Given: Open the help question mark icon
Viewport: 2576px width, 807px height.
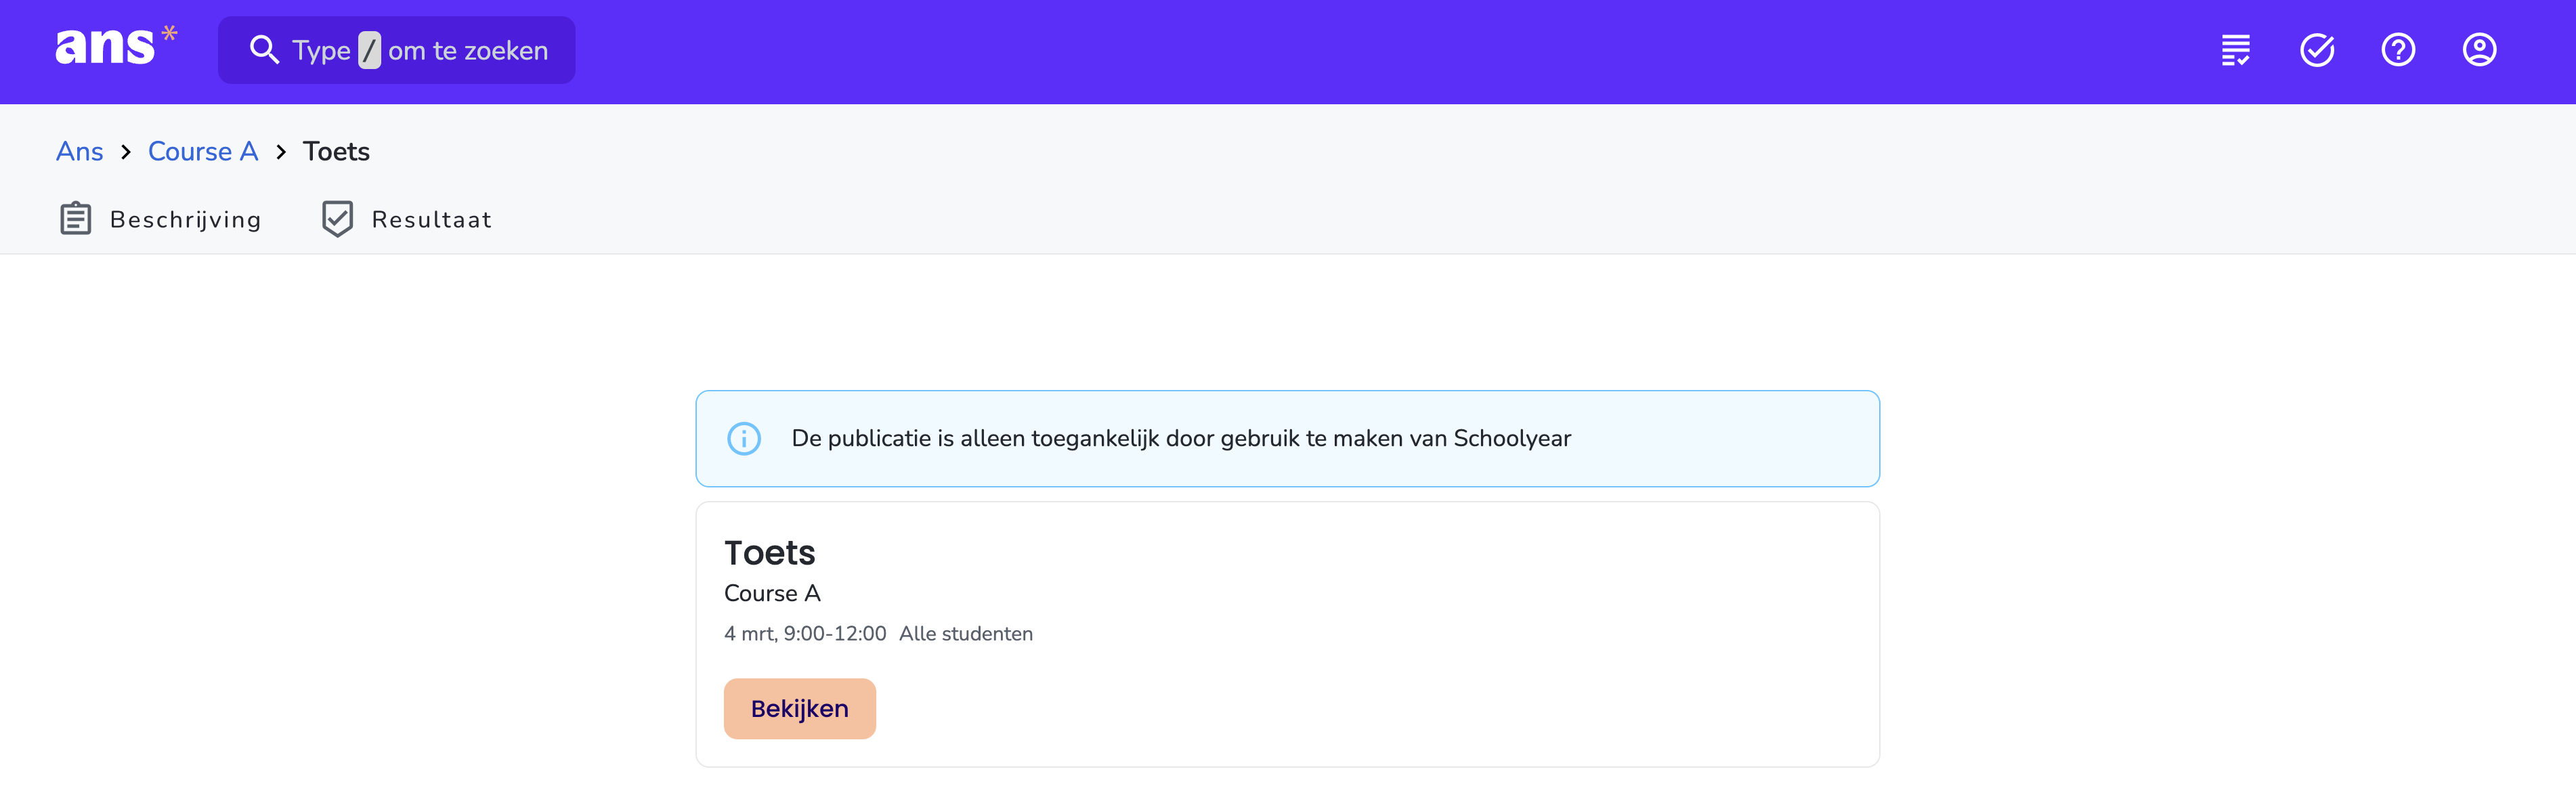Looking at the screenshot, I should pyautogui.click(x=2398, y=50).
